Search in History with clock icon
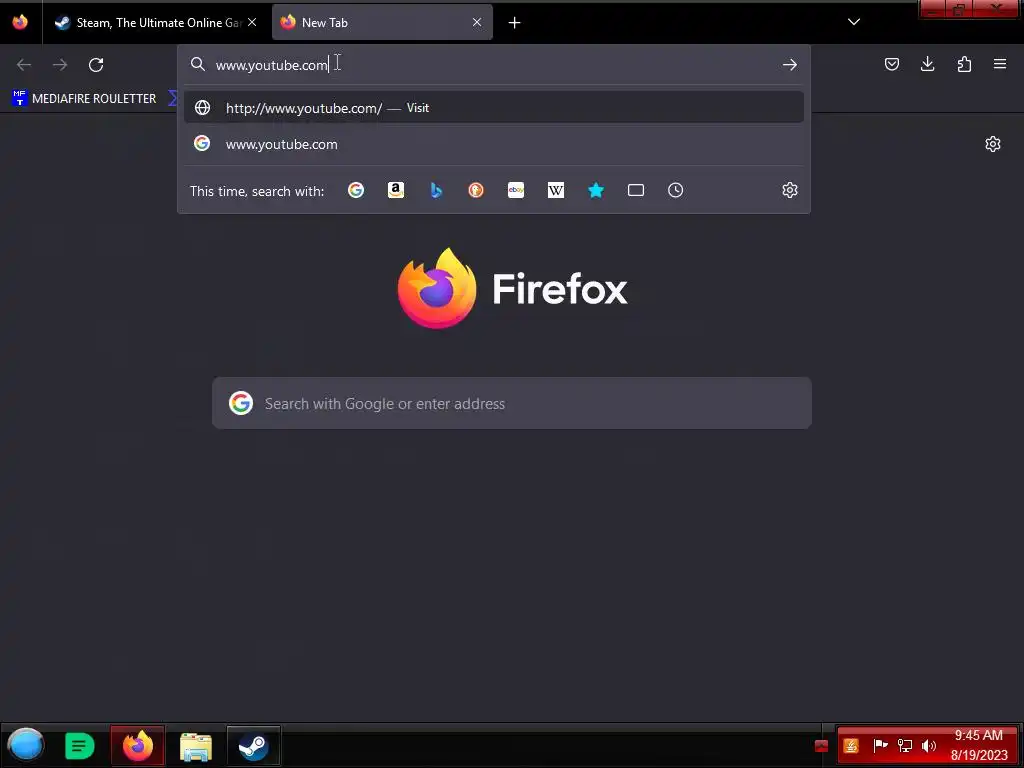The width and height of the screenshot is (1024, 768). tap(675, 190)
